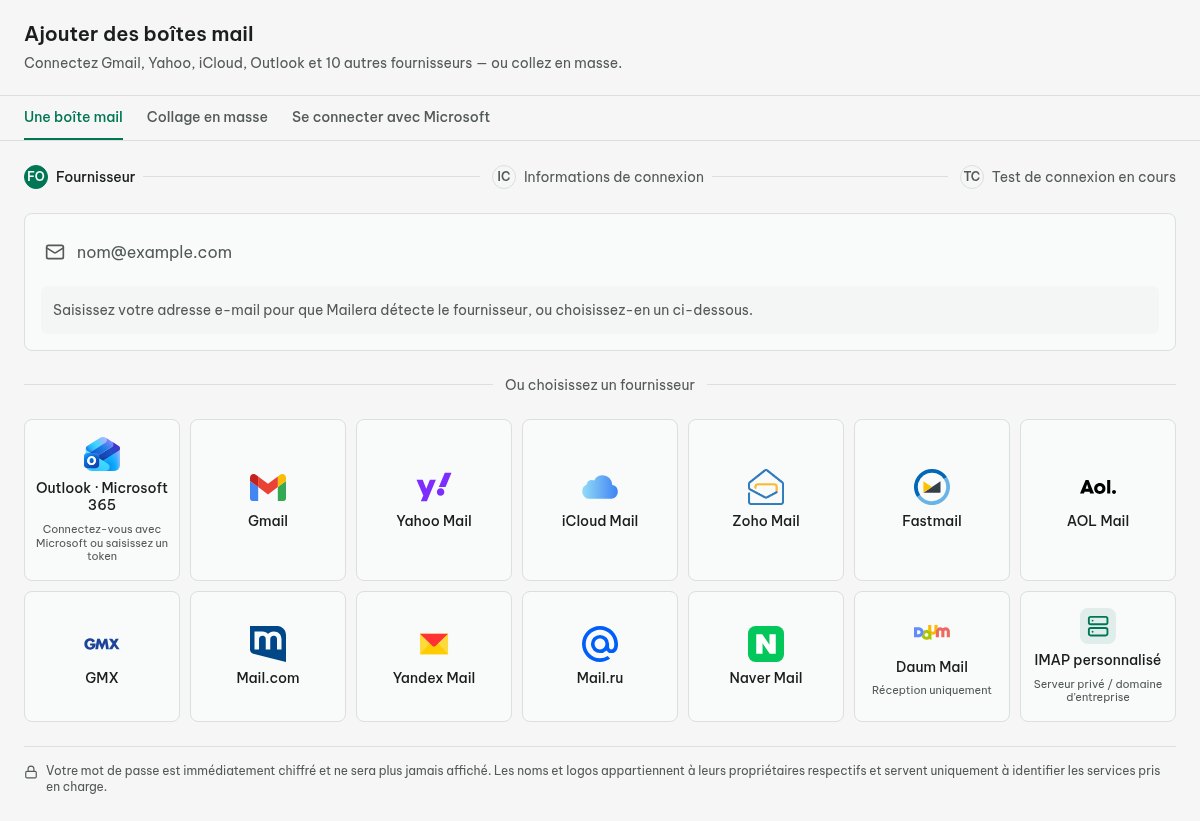The image size is (1200, 821).
Task: Click the envelope icon in email field
Action: click(x=55, y=252)
